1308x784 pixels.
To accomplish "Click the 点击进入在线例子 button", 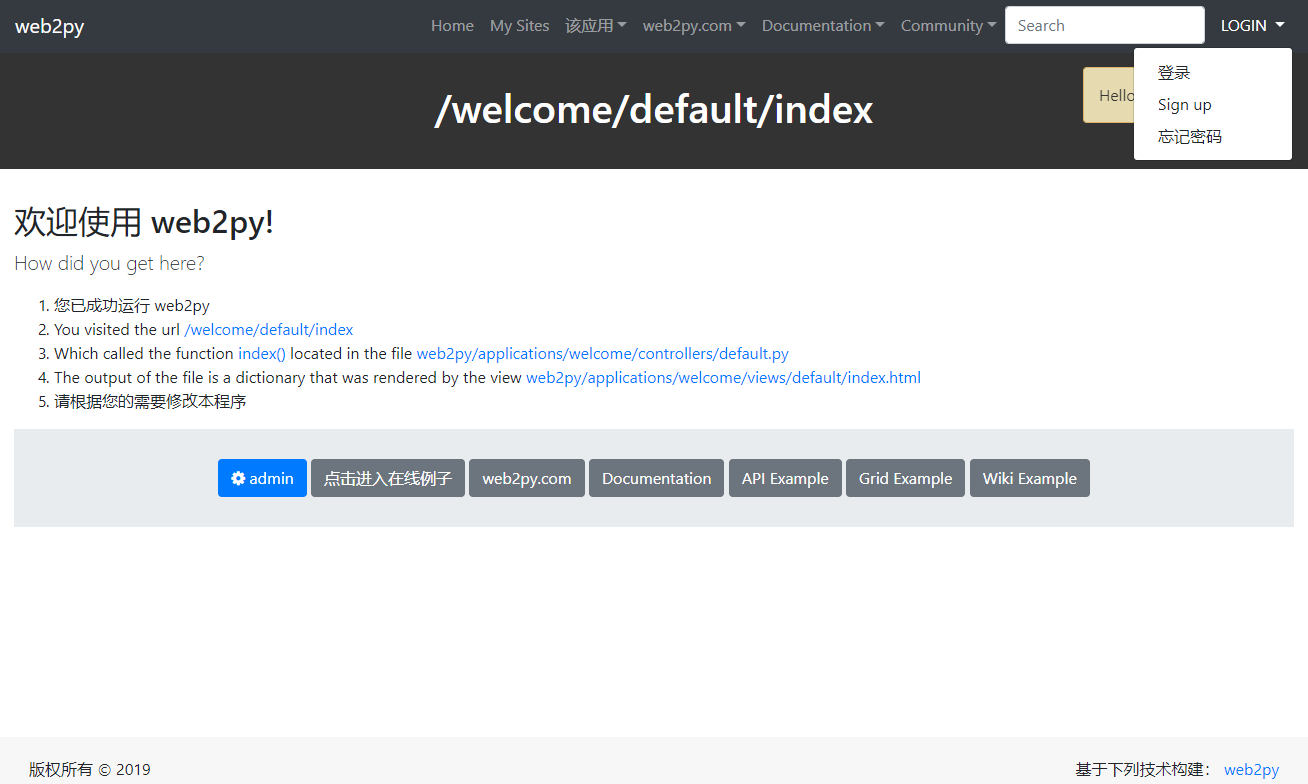I will coord(388,478).
